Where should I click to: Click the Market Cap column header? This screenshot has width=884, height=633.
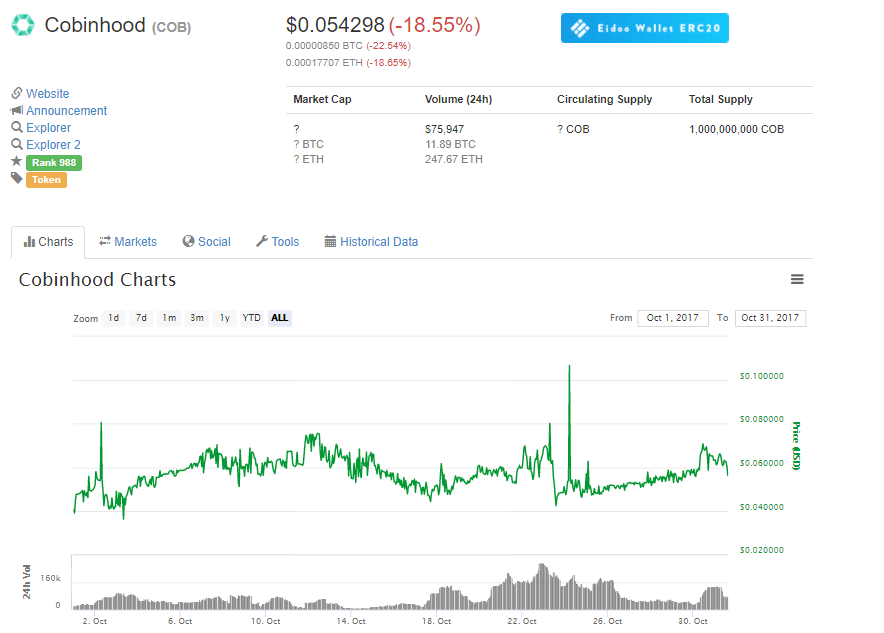pos(322,99)
